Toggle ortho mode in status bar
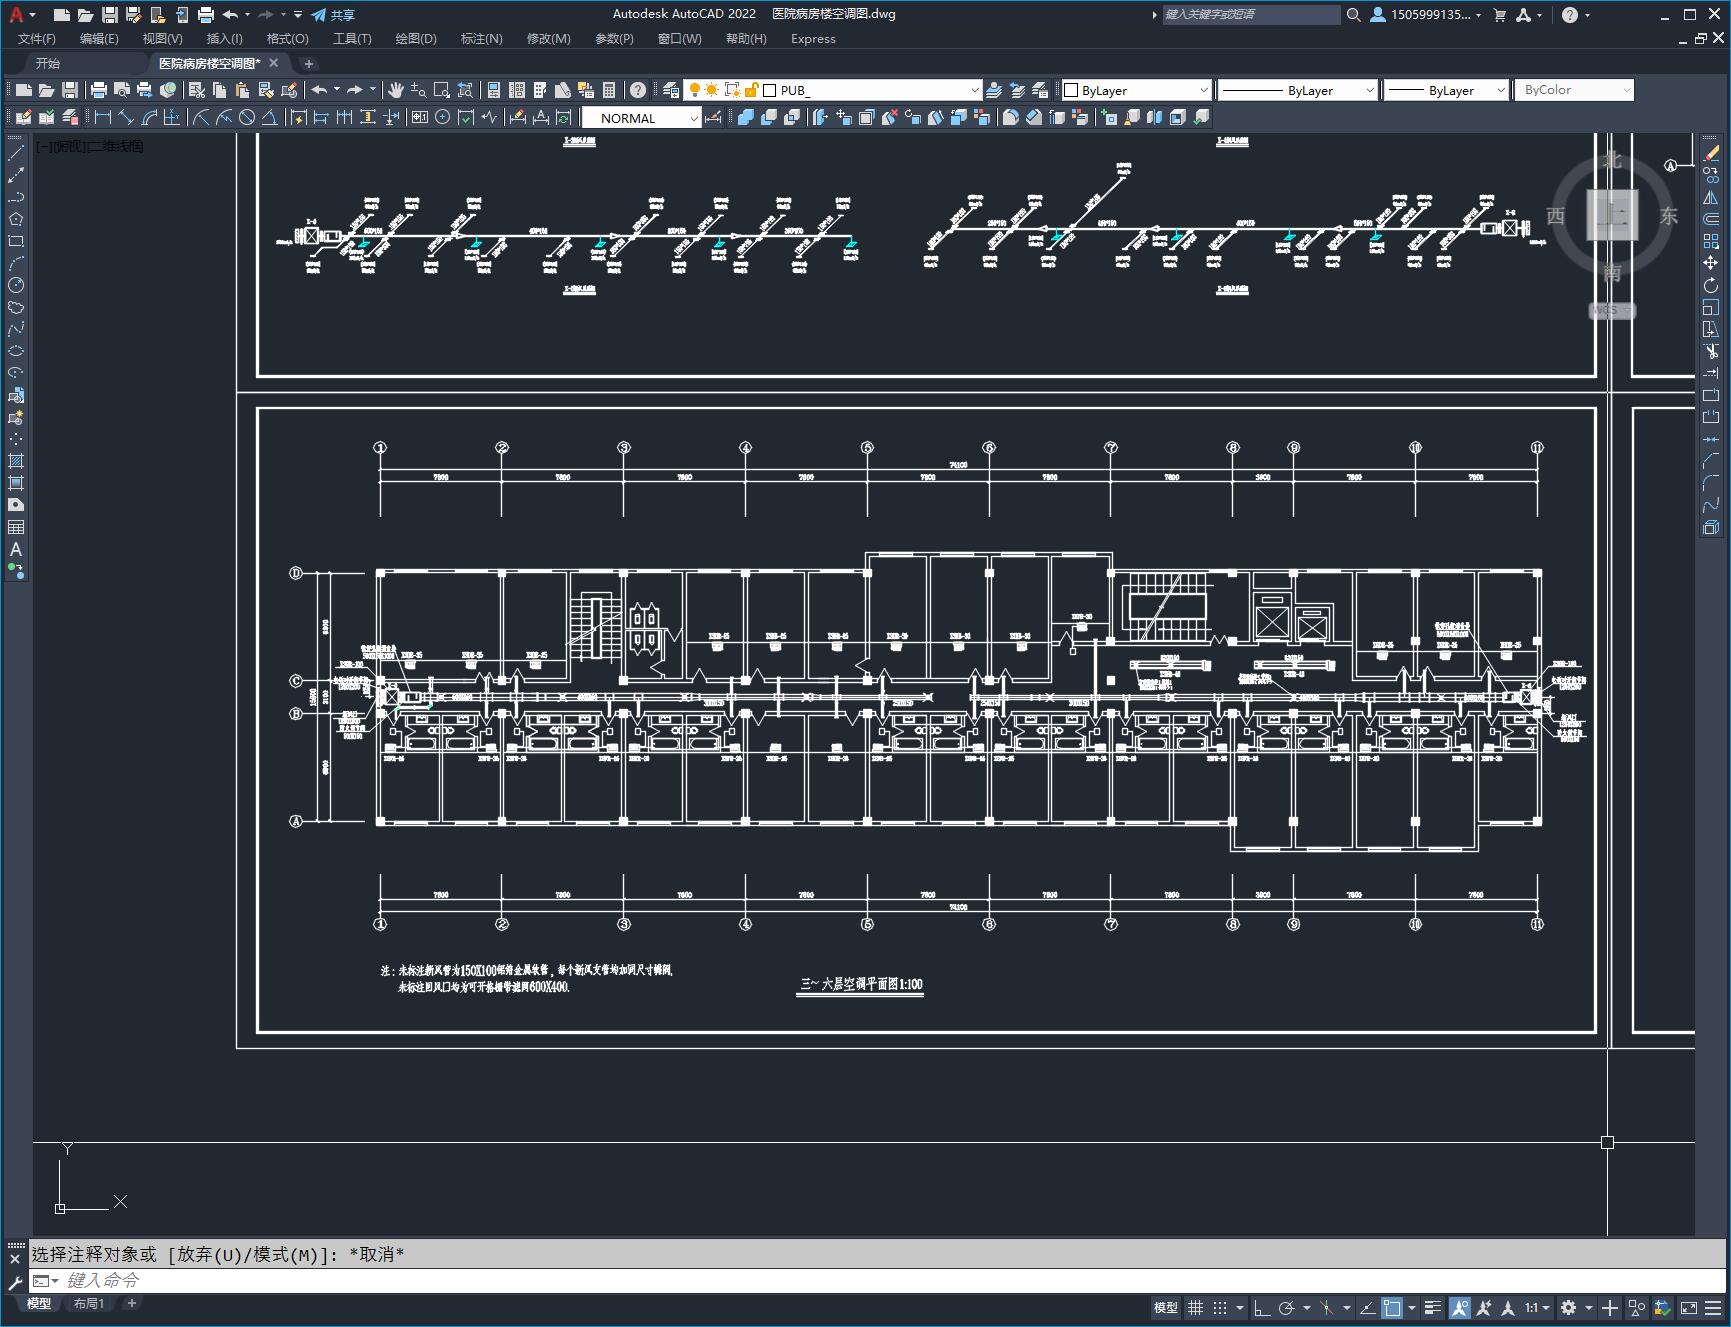This screenshot has height=1327, width=1731. coord(1262,1307)
